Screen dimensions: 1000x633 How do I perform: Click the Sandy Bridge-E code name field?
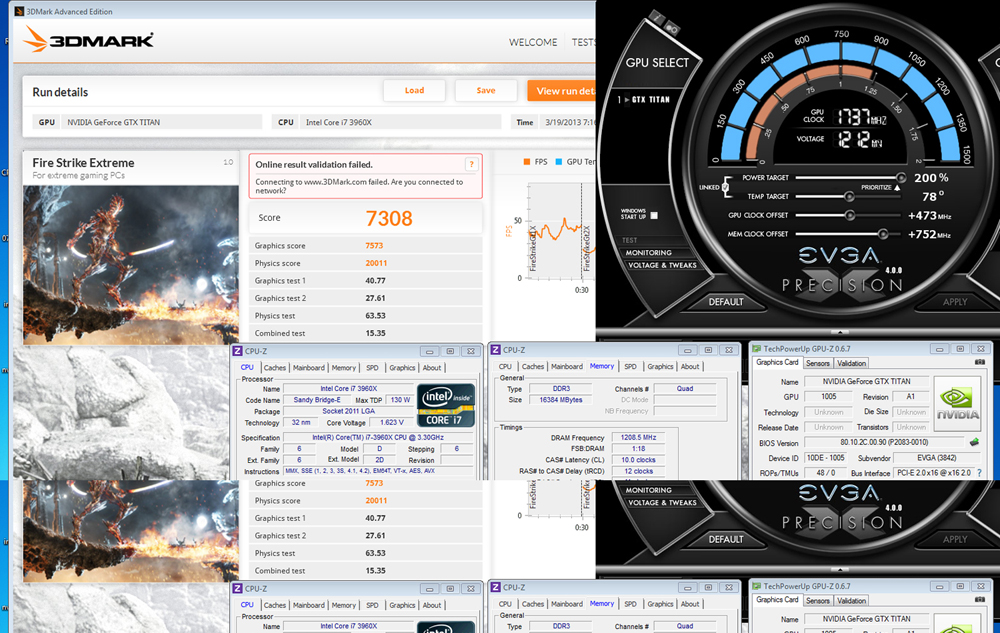coord(317,400)
